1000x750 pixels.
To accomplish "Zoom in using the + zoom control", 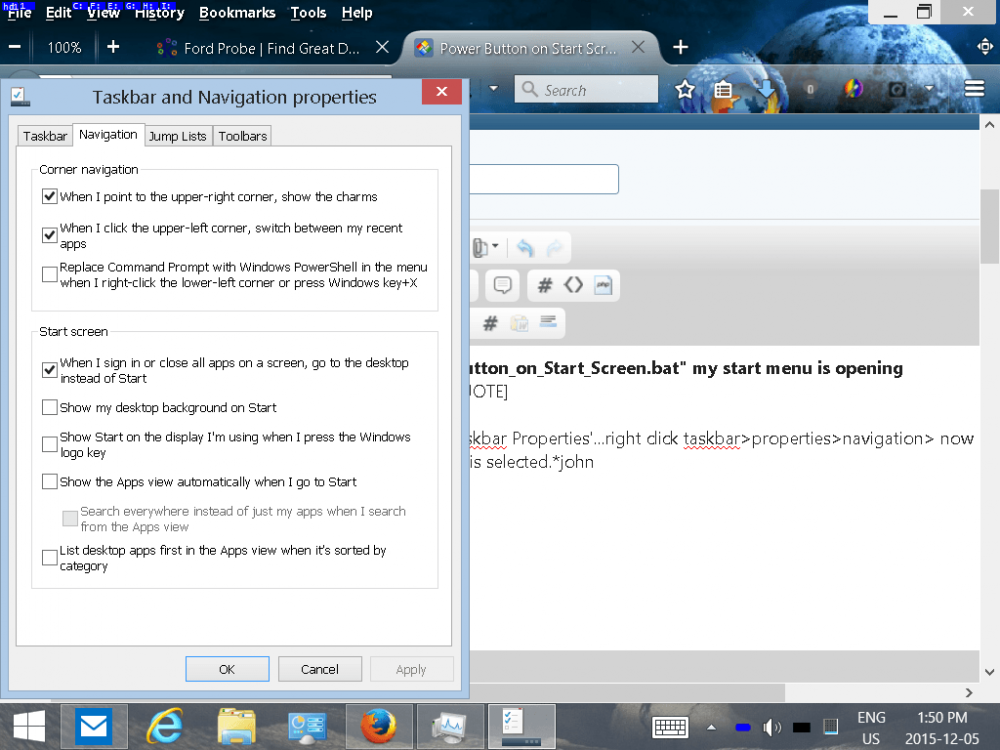I will tap(113, 47).
